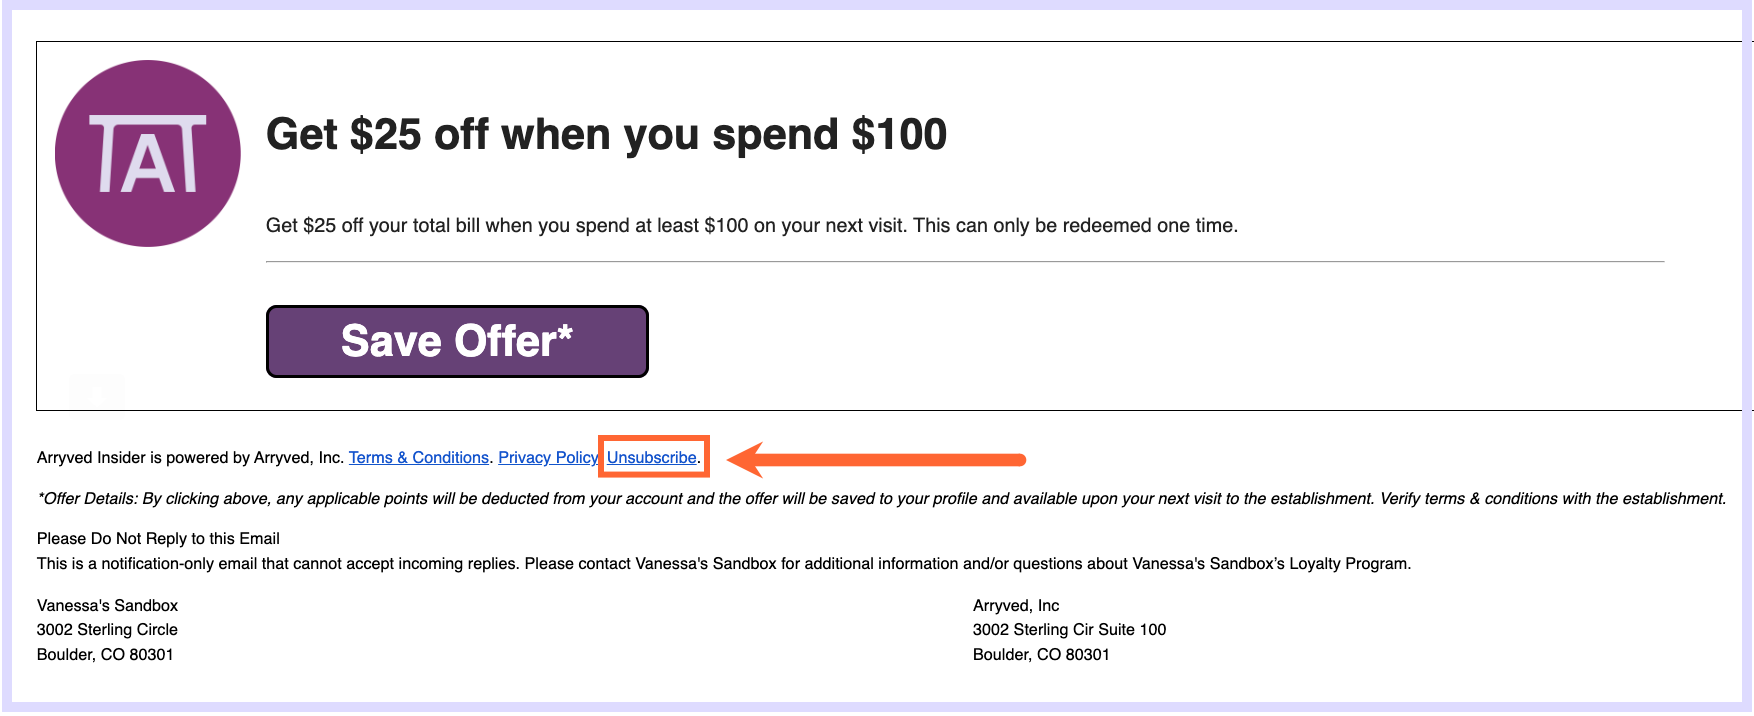
Task: Click the Vanessa's Sandbox address heading
Action: point(107,605)
